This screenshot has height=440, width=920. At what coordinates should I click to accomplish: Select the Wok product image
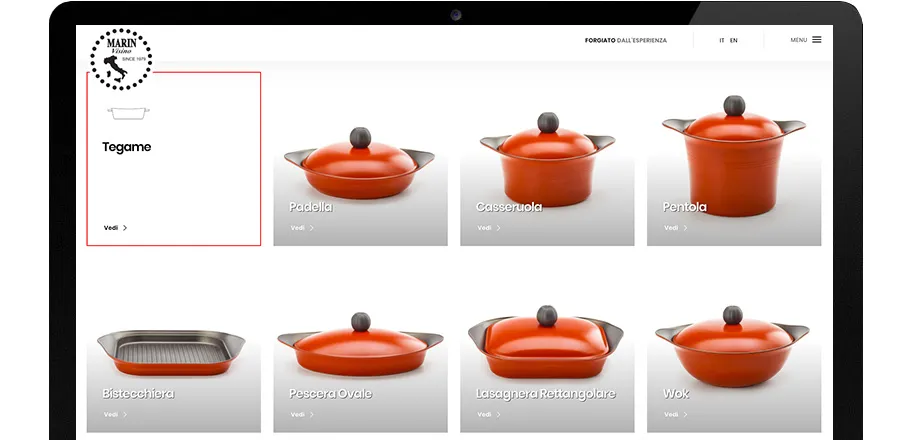tap(732, 346)
